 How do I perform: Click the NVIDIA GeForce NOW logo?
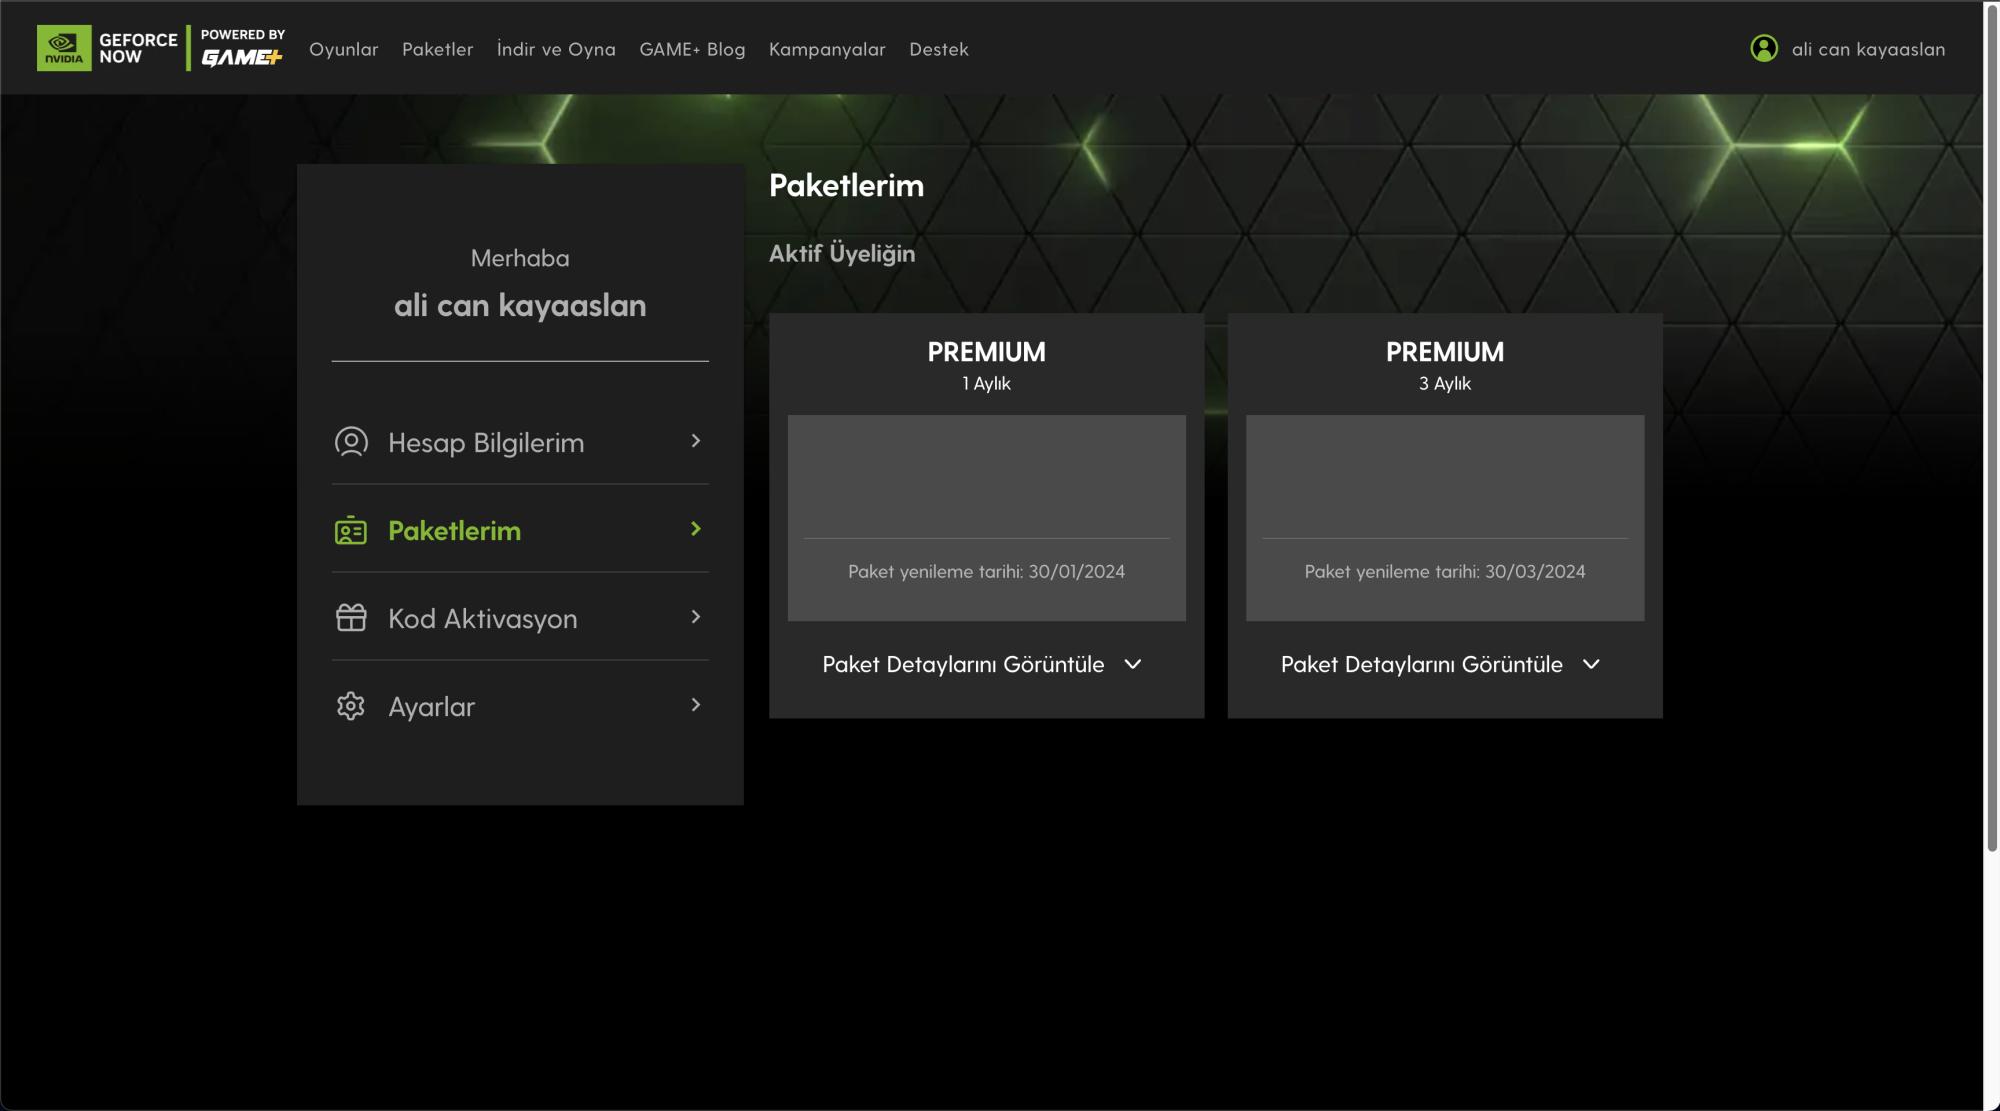(107, 48)
